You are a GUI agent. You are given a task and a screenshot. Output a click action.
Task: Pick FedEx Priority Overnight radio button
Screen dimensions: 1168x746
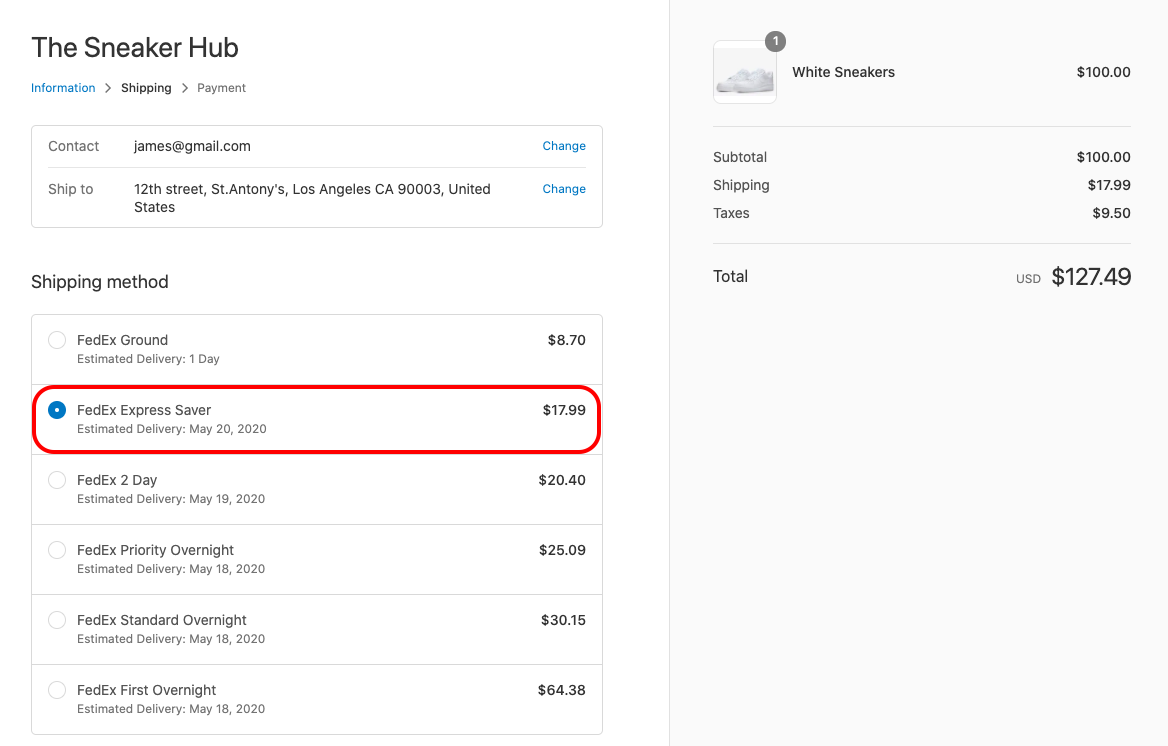point(57,551)
